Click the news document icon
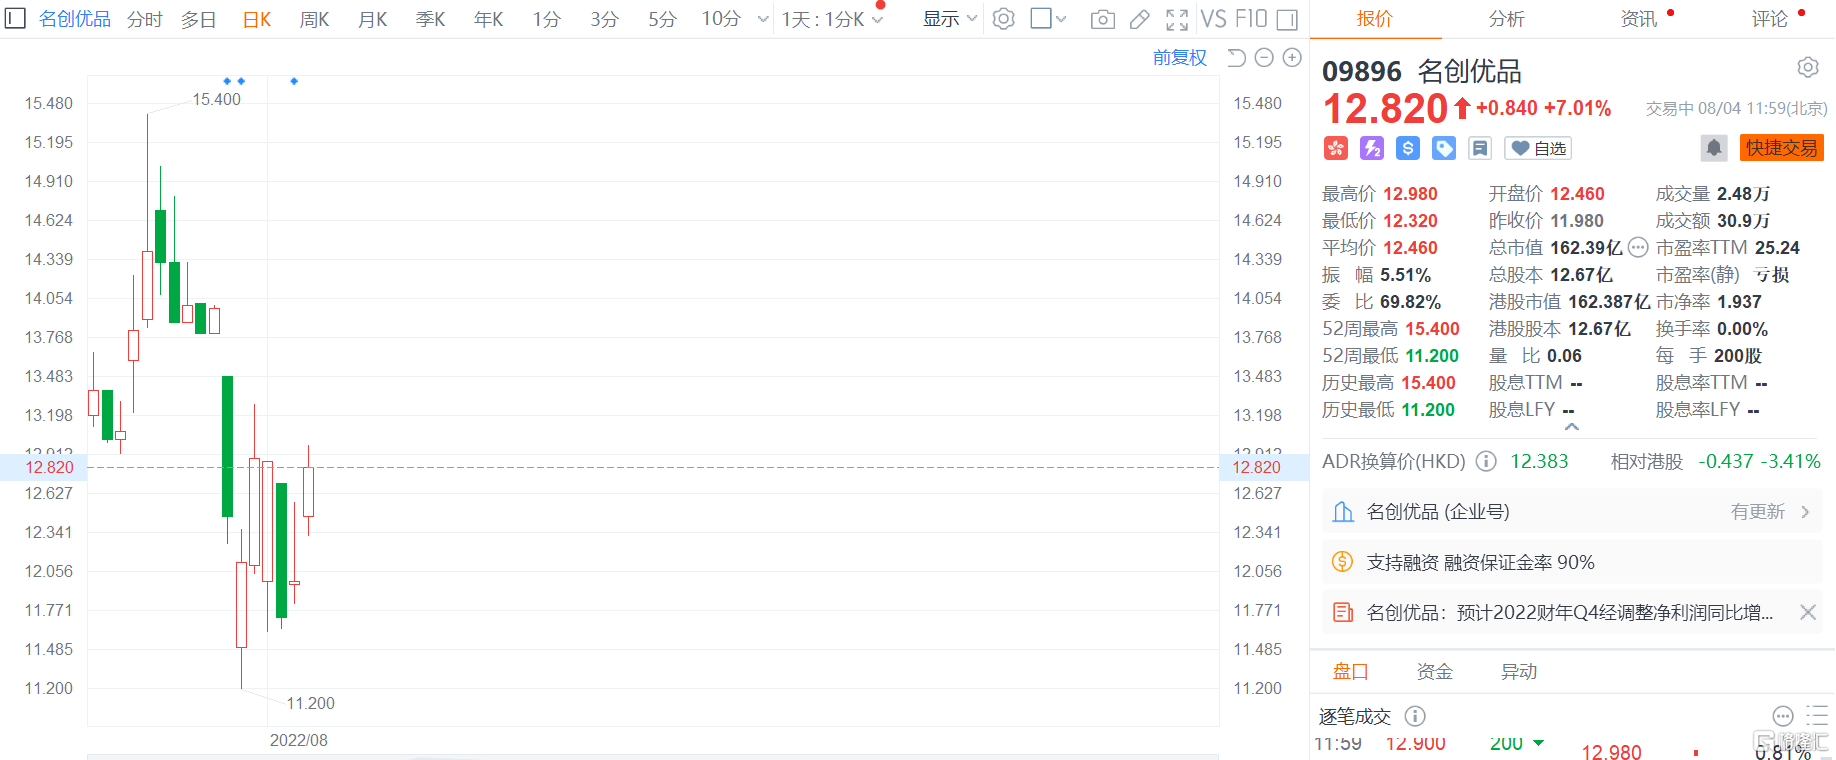 click(x=1343, y=612)
